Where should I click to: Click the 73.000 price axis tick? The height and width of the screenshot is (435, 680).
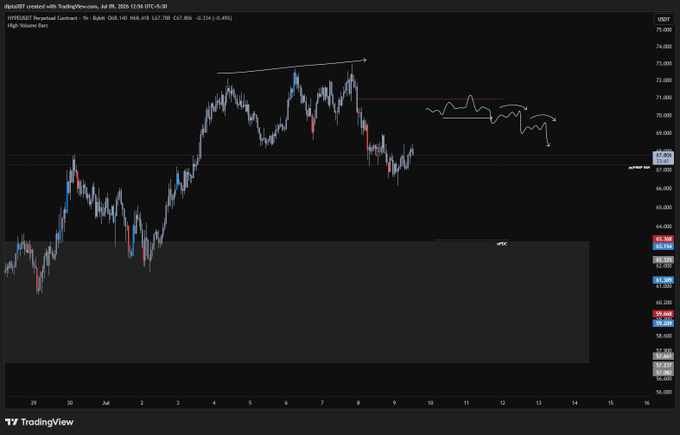coord(664,63)
